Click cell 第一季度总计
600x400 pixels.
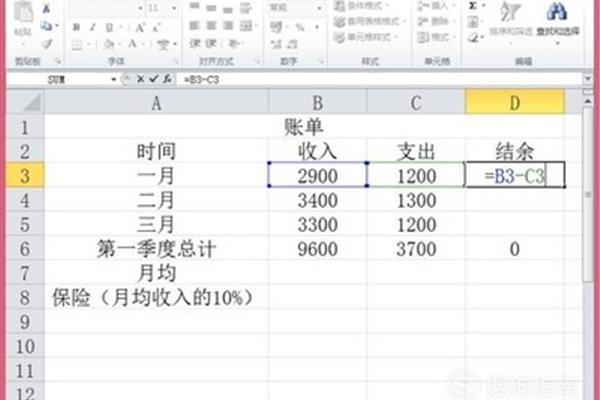tap(156, 249)
